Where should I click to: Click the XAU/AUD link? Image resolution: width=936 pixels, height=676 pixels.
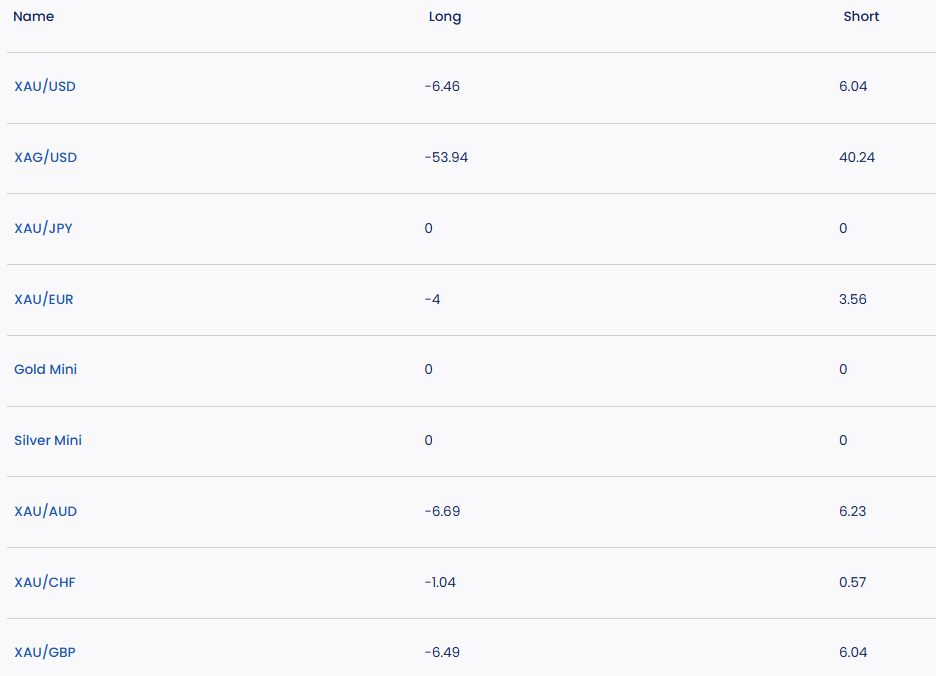[x=45, y=512]
